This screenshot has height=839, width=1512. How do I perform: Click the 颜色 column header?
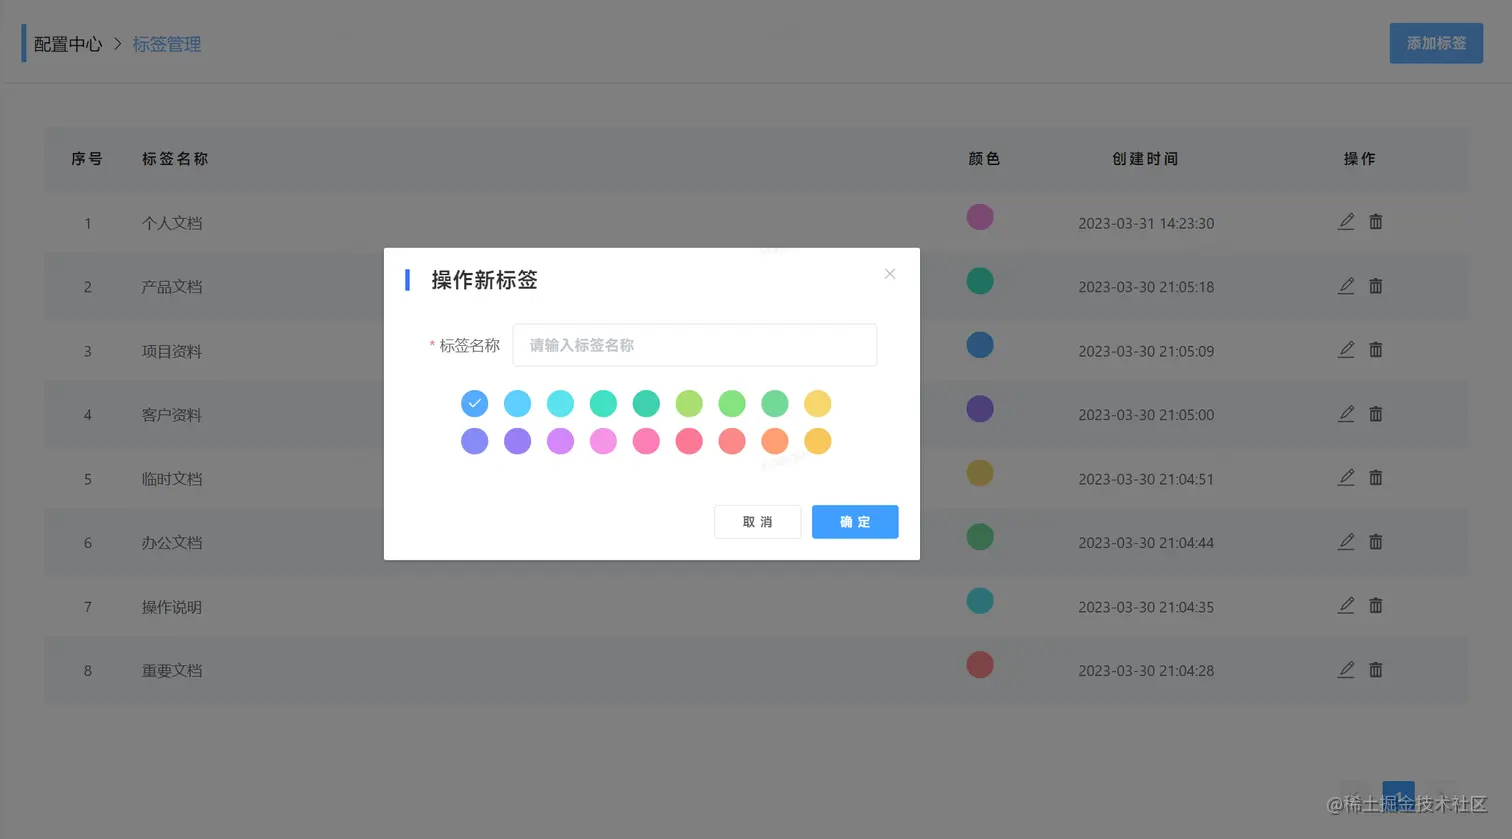984,159
